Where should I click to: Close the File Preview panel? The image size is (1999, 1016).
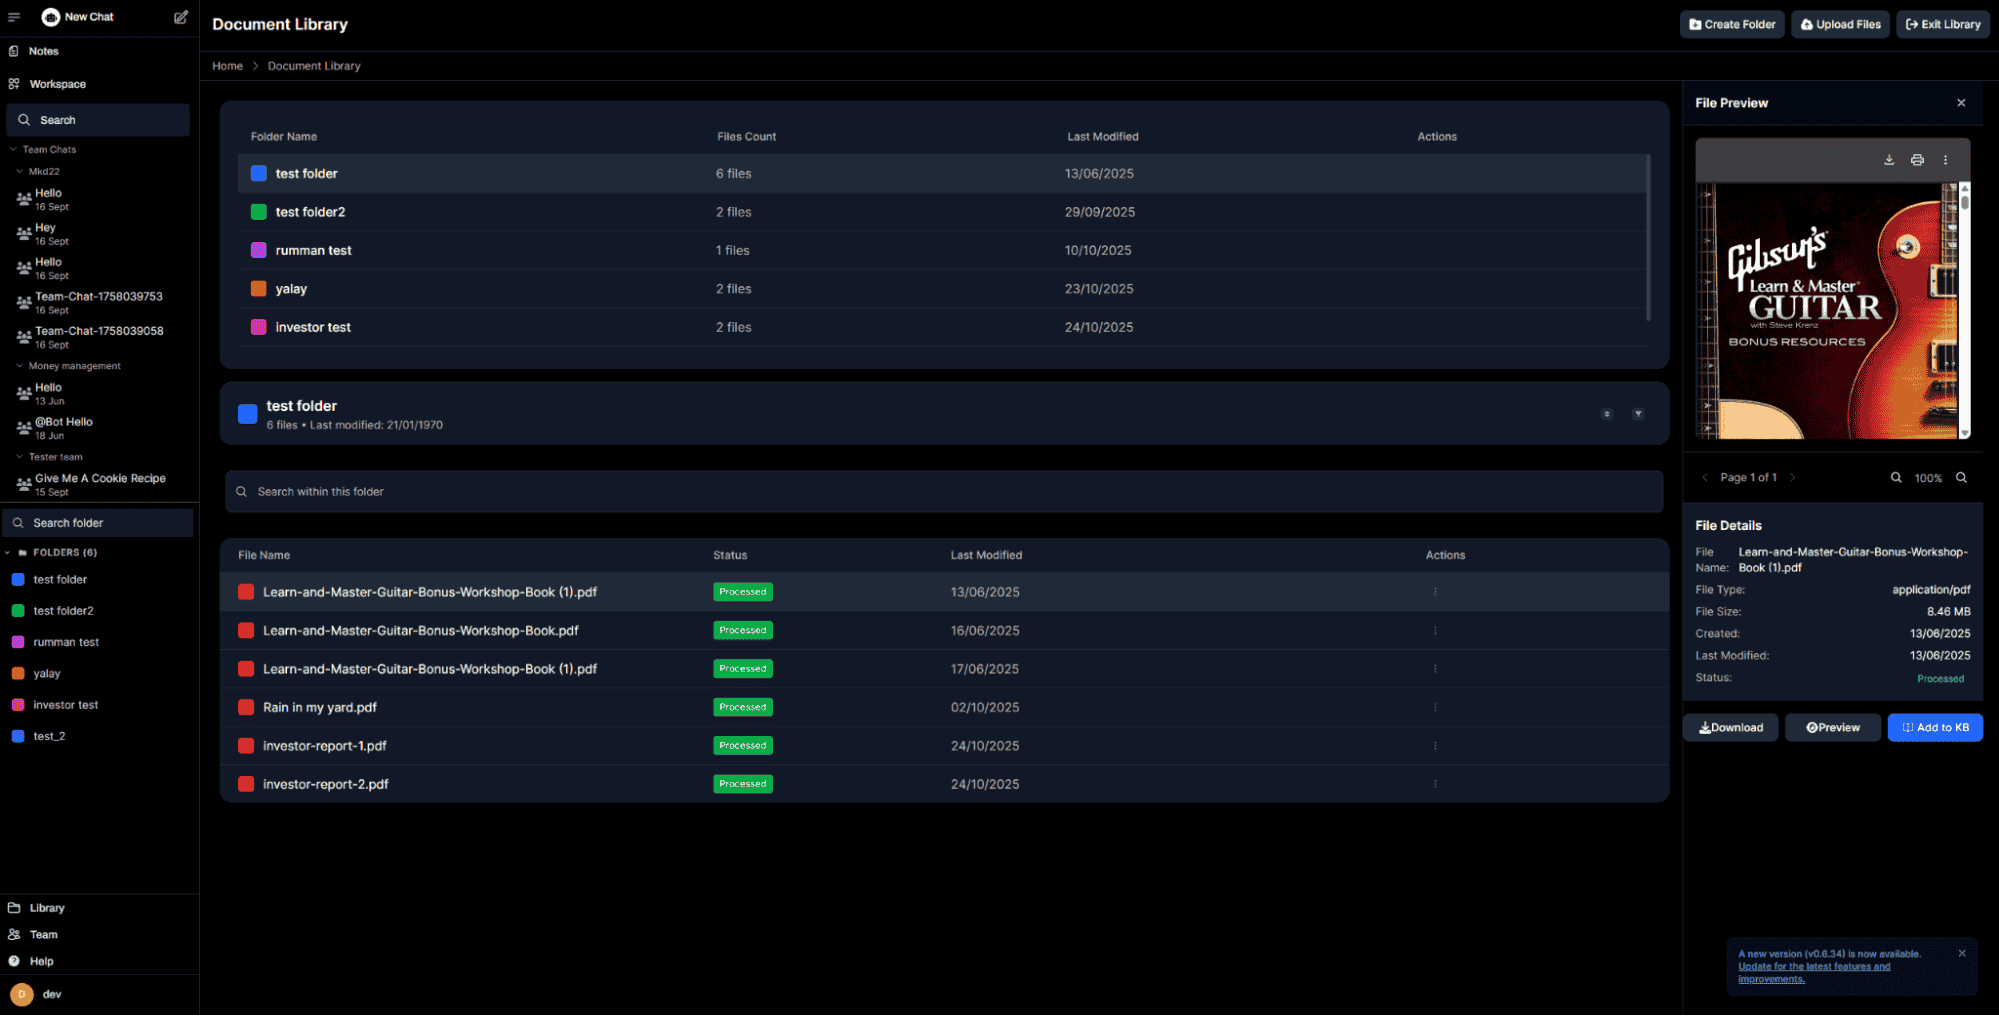(x=1961, y=102)
